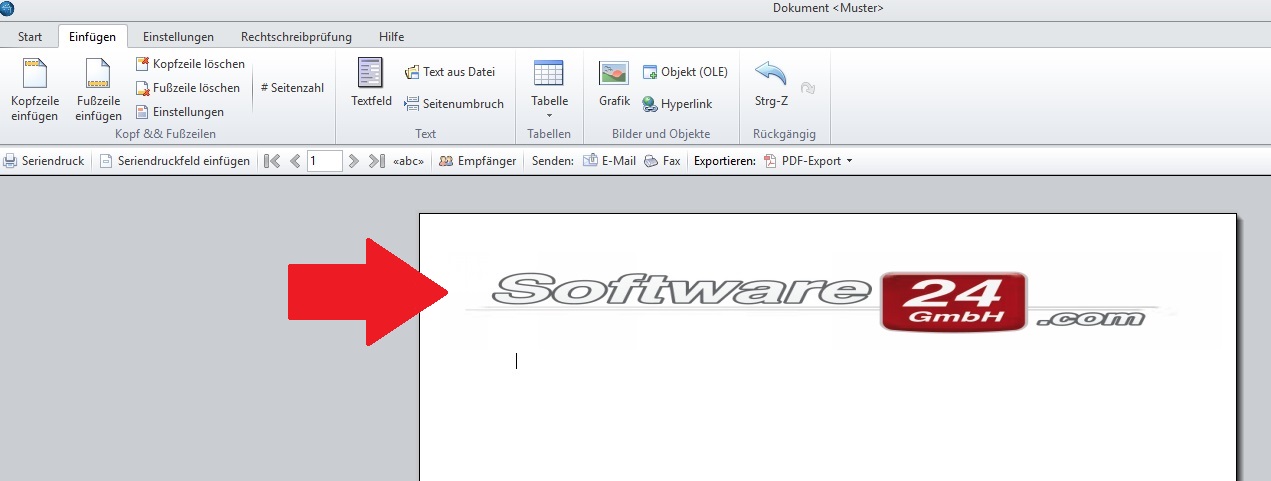The height and width of the screenshot is (481, 1271).
Task: Click Seriendruckfeld einfügen
Action: pyautogui.click(x=175, y=161)
